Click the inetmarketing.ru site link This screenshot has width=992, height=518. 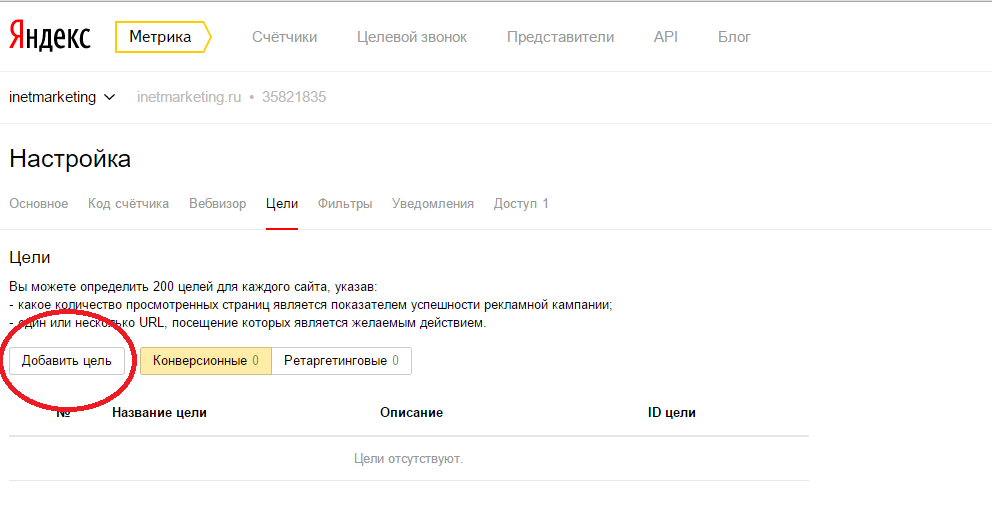pos(189,97)
